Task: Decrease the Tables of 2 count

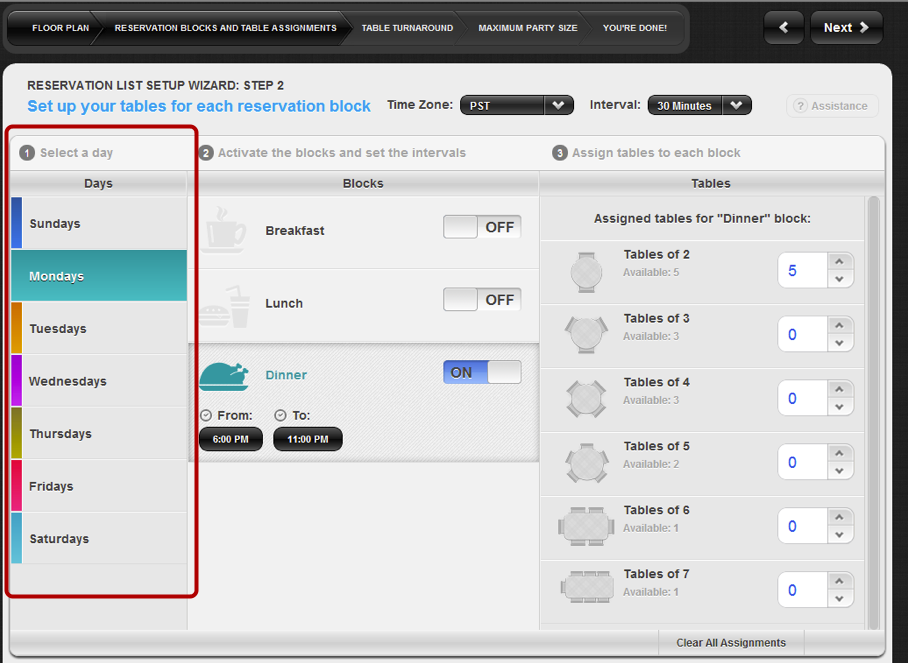Action: (839, 279)
